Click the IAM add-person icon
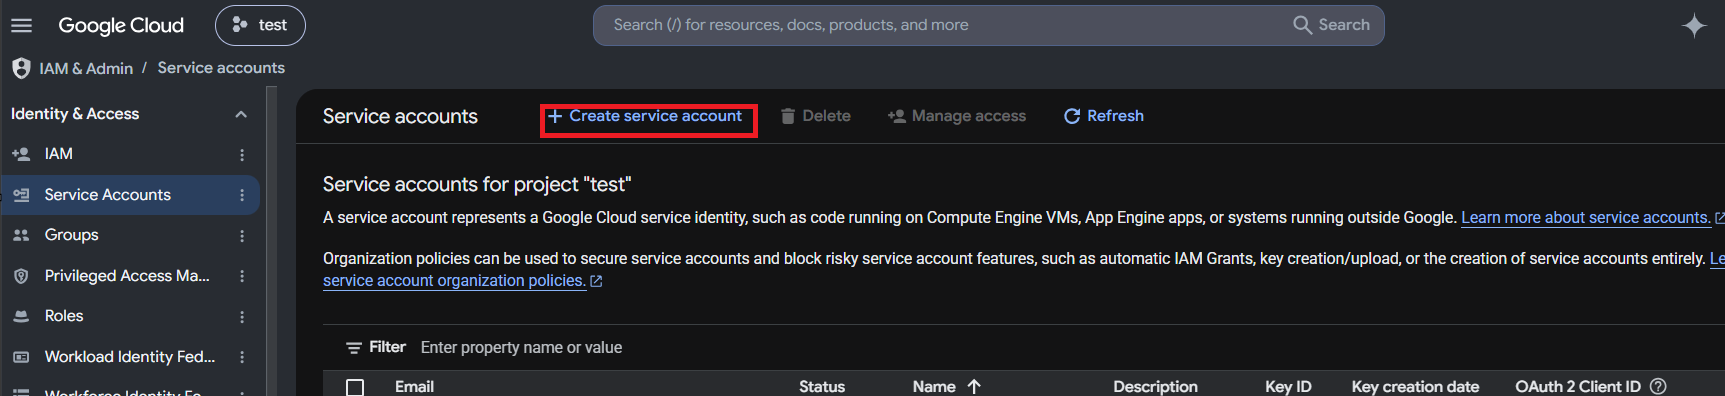Viewport: 1725px width, 396px height. (21, 154)
